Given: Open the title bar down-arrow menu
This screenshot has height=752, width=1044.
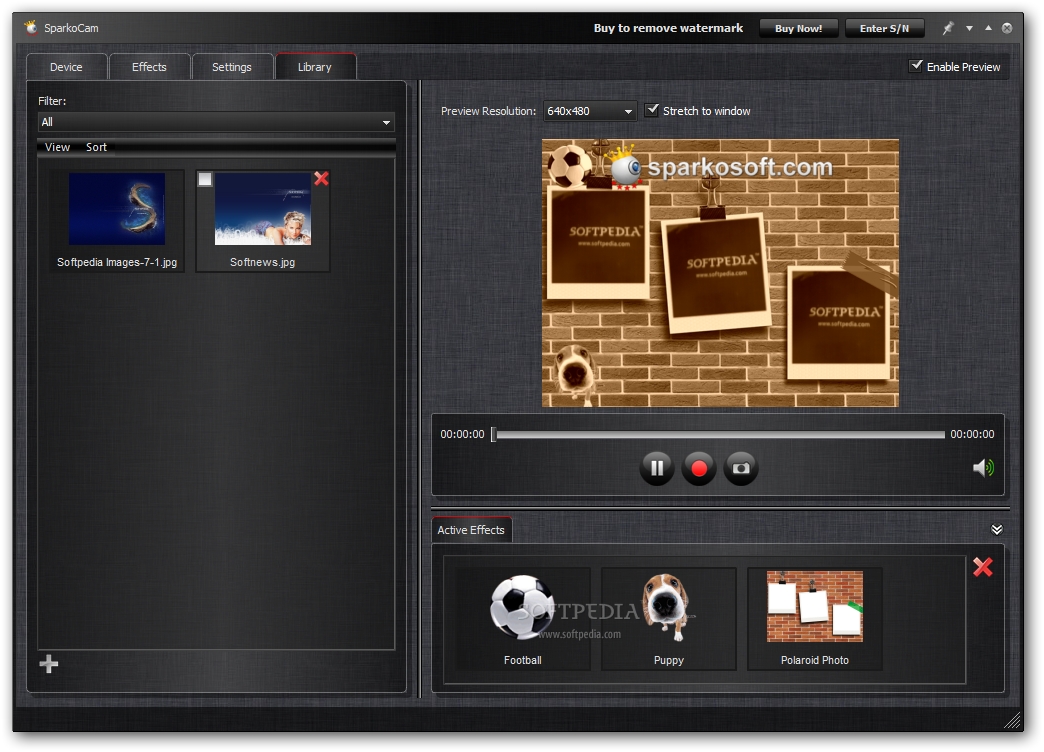Looking at the screenshot, I should [969, 28].
